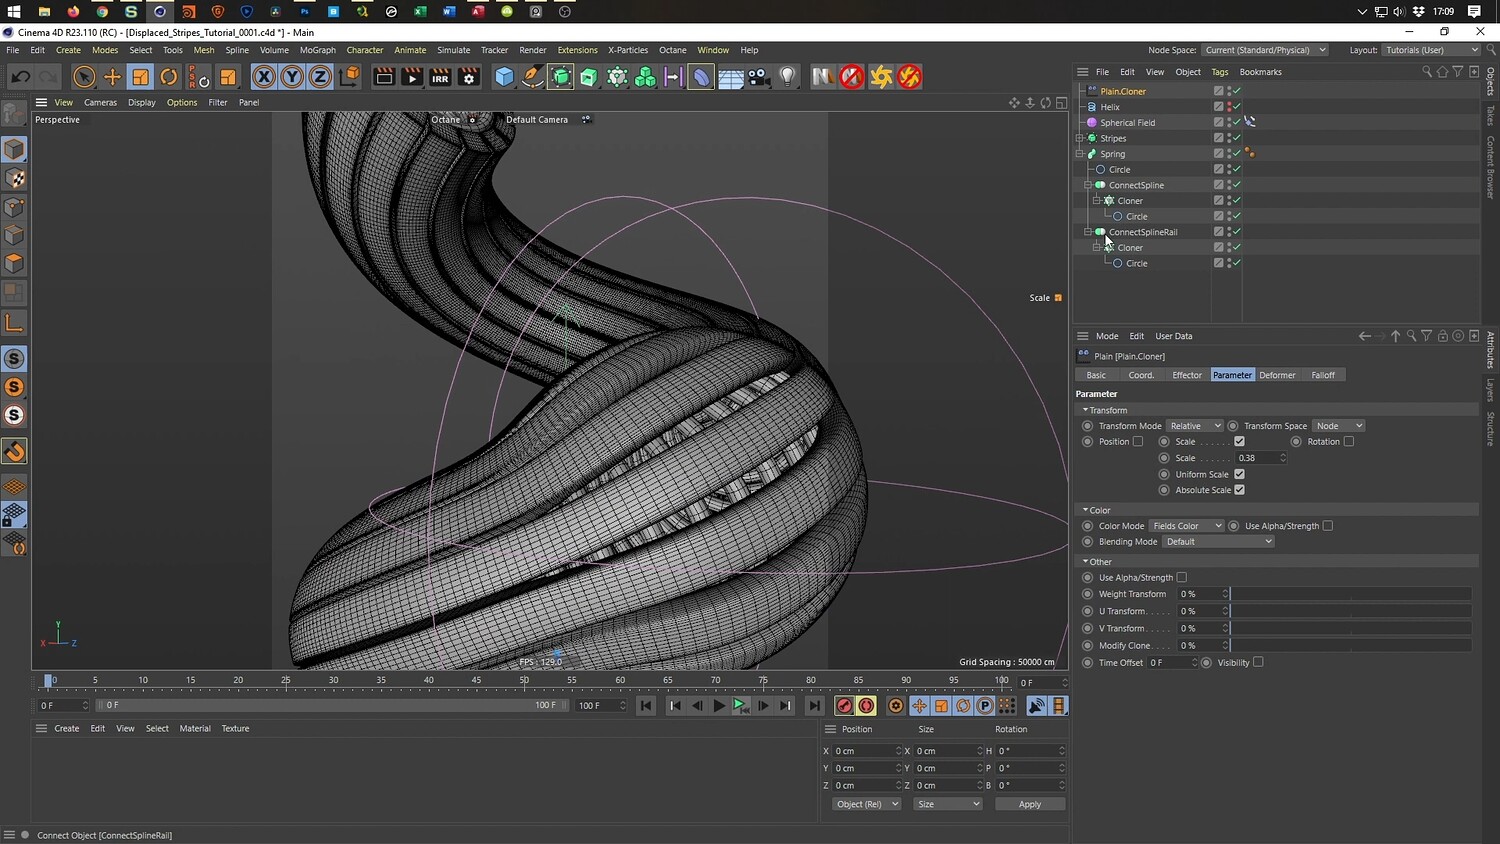Select the Move tool in top toolbar
The image size is (1500, 844).
click(x=112, y=77)
